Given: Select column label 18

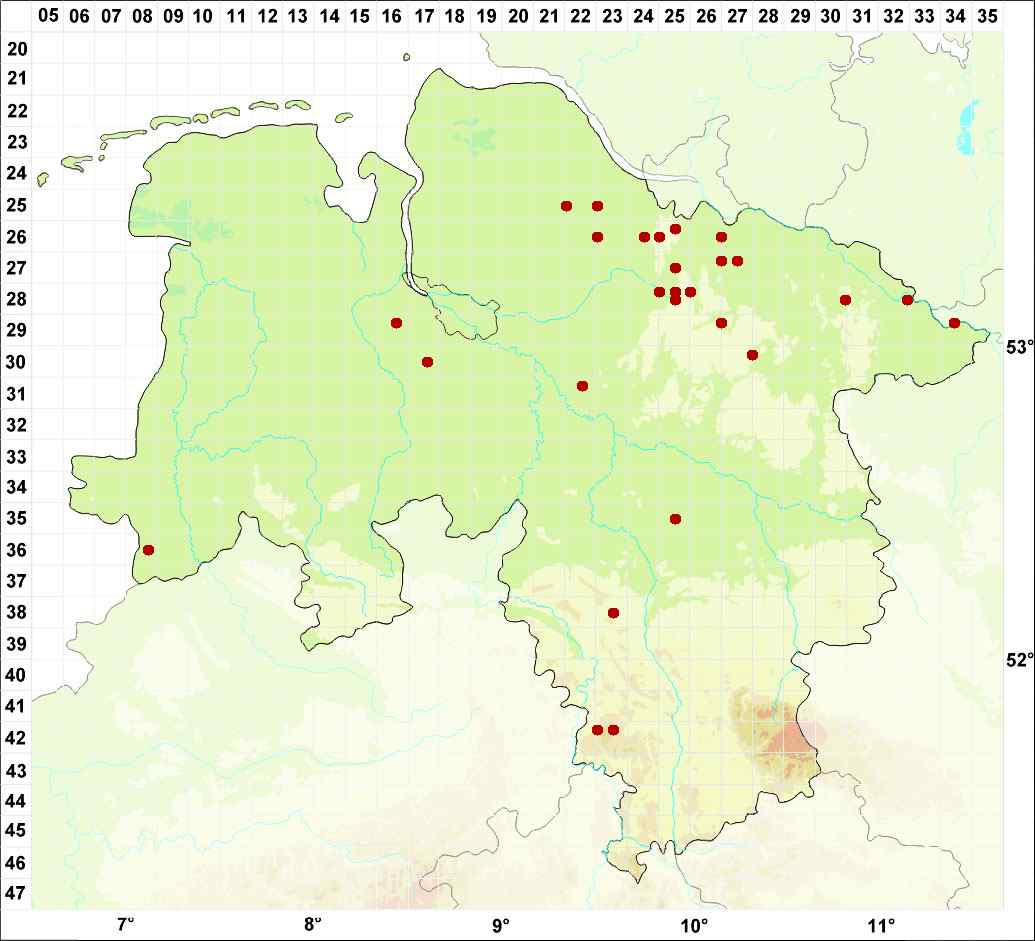Looking at the screenshot, I should coord(455,15).
